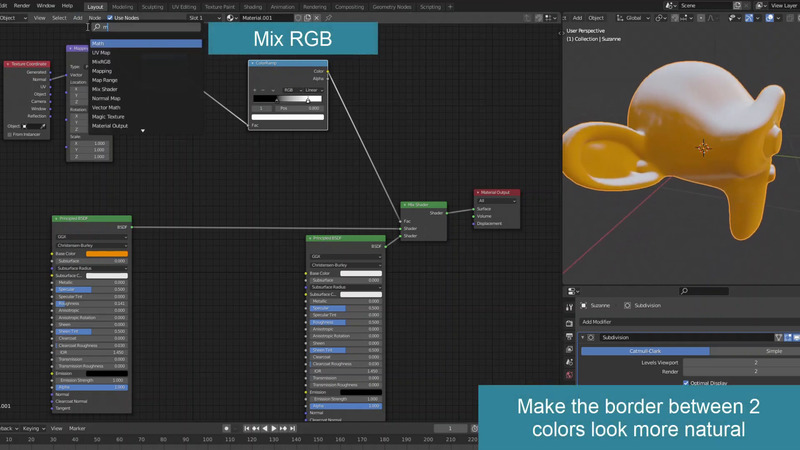The image size is (800, 450).
Task: Choose Mix Shader in the search results
Action: pyautogui.click(x=105, y=89)
